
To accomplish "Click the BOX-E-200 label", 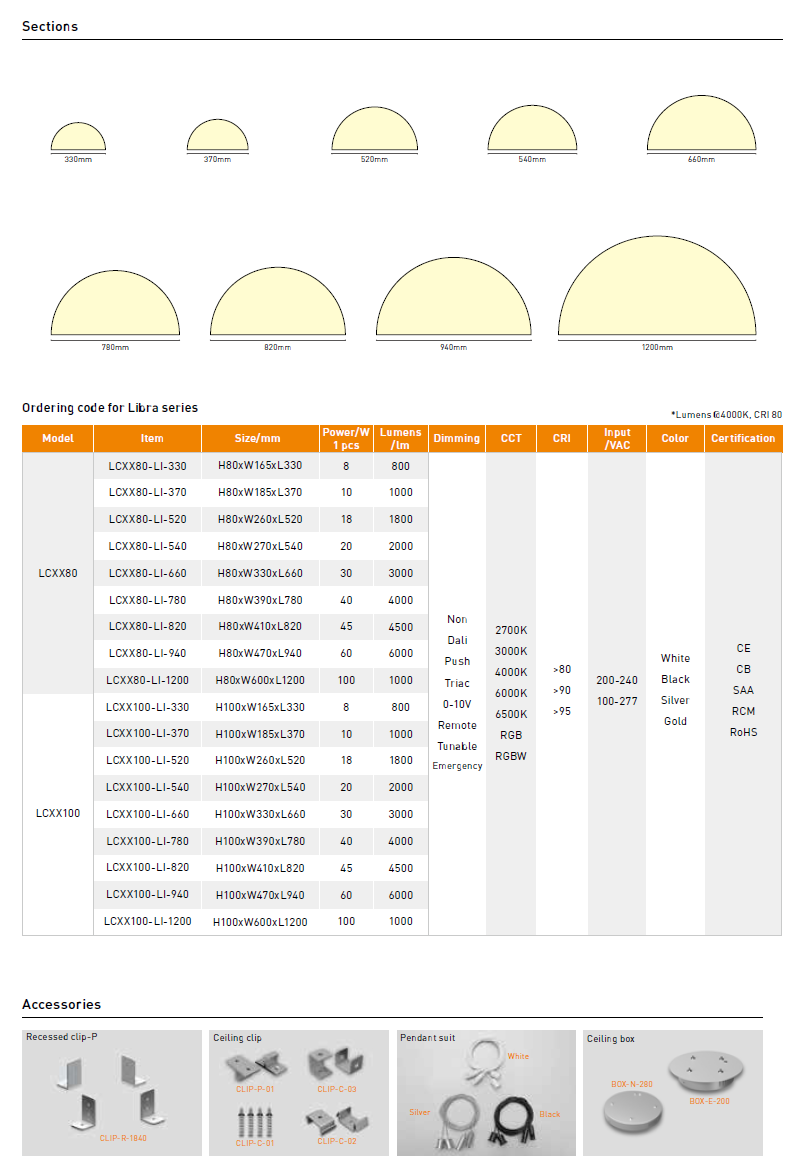I will click(x=710, y=1101).
